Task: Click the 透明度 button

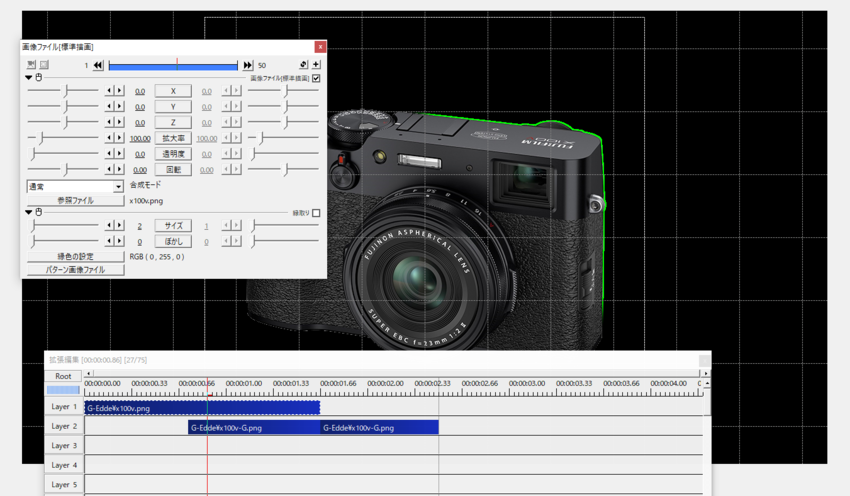Action: point(173,154)
